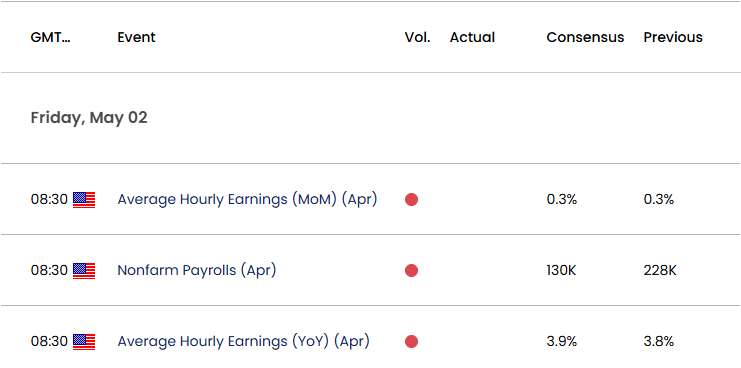
Task: Click the 3.9% consensus for YoY earnings
Action: pos(562,342)
